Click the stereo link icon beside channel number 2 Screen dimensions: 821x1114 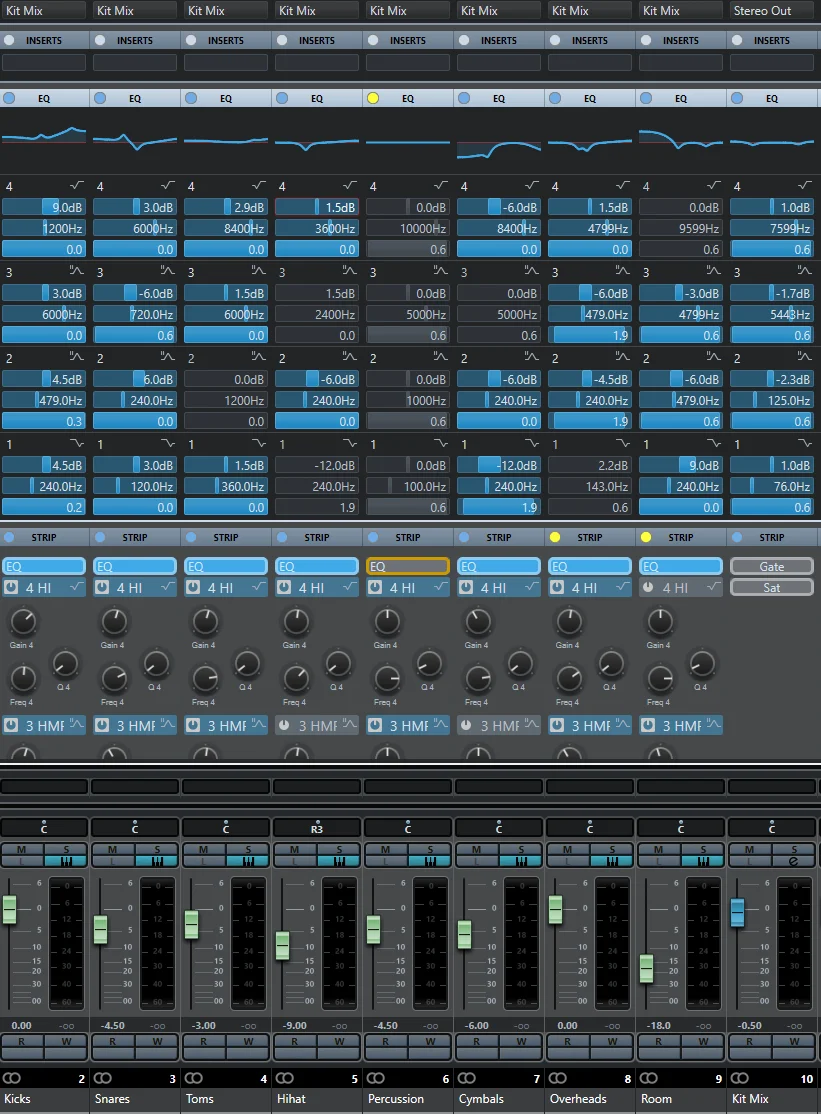[11, 1078]
